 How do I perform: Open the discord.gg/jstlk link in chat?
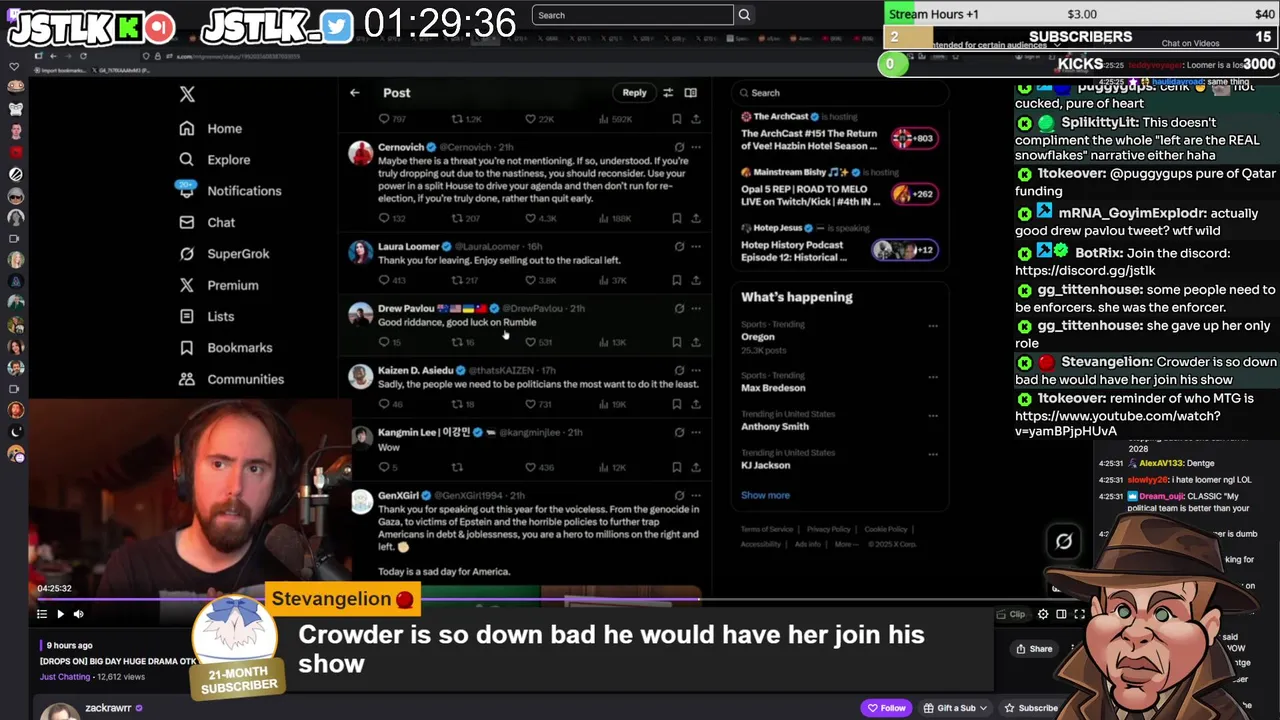click(1085, 270)
